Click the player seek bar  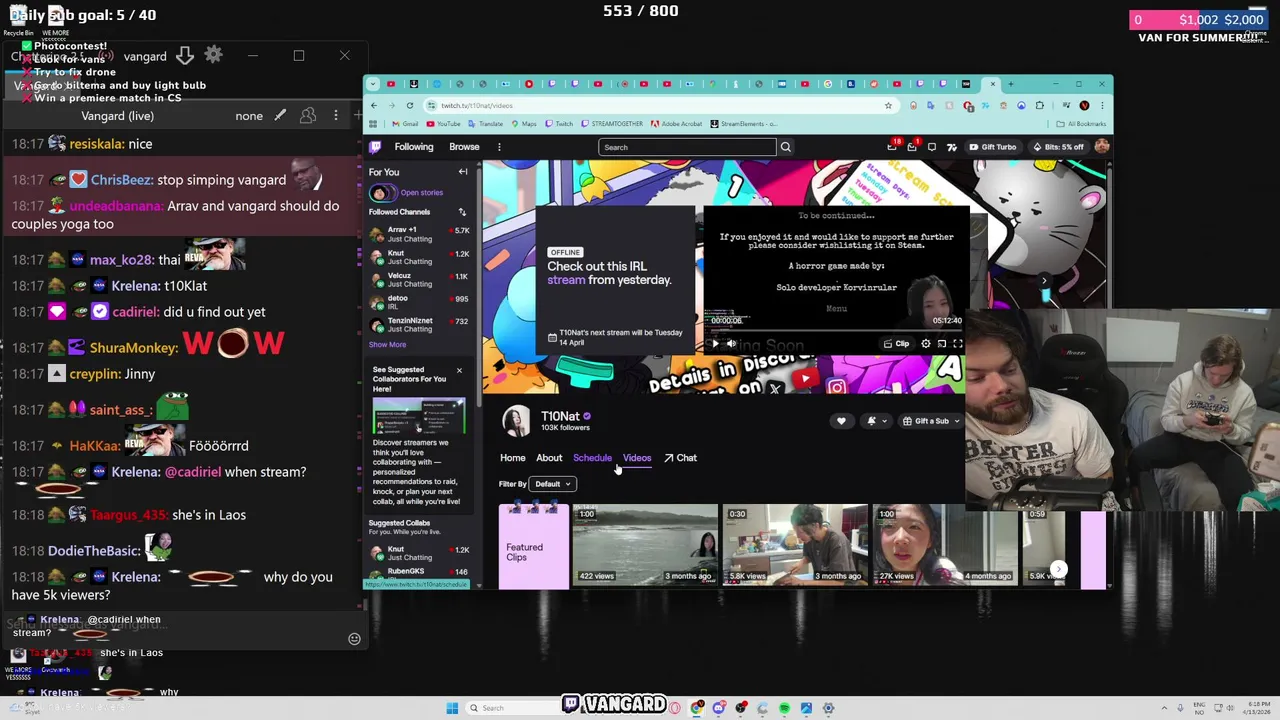click(x=836, y=330)
